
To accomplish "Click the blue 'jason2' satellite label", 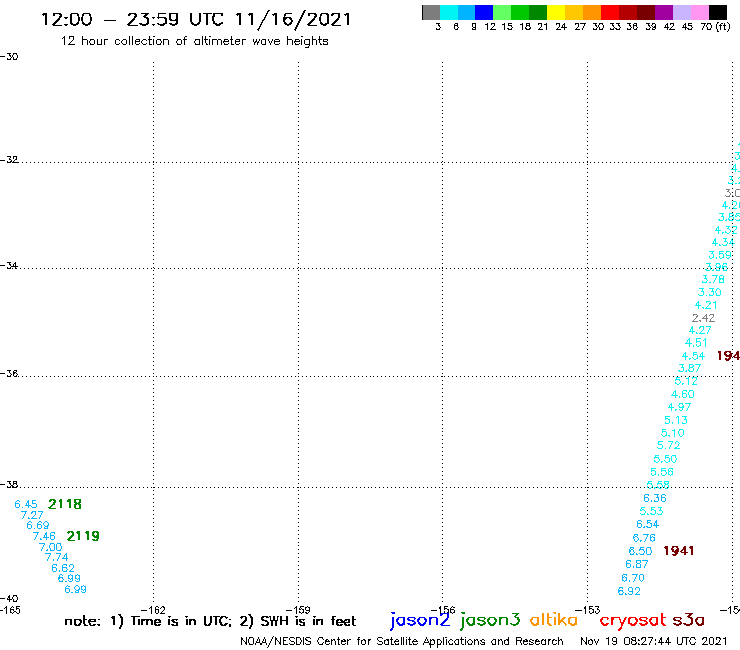I will point(420,620).
